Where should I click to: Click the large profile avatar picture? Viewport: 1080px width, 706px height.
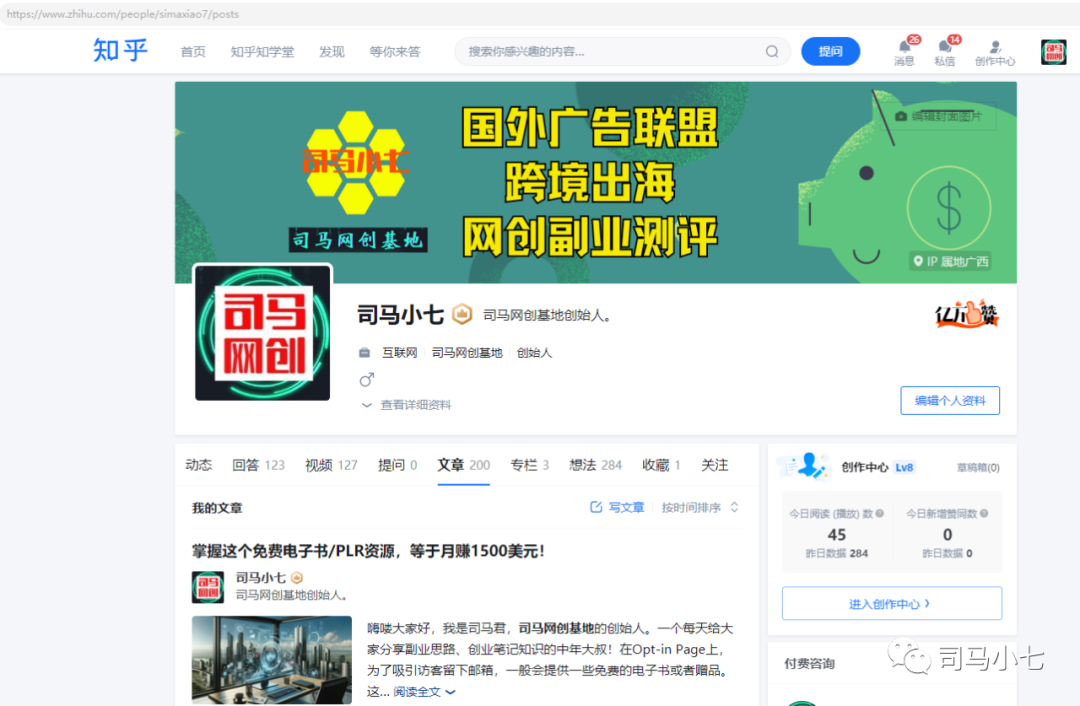(x=262, y=333)
